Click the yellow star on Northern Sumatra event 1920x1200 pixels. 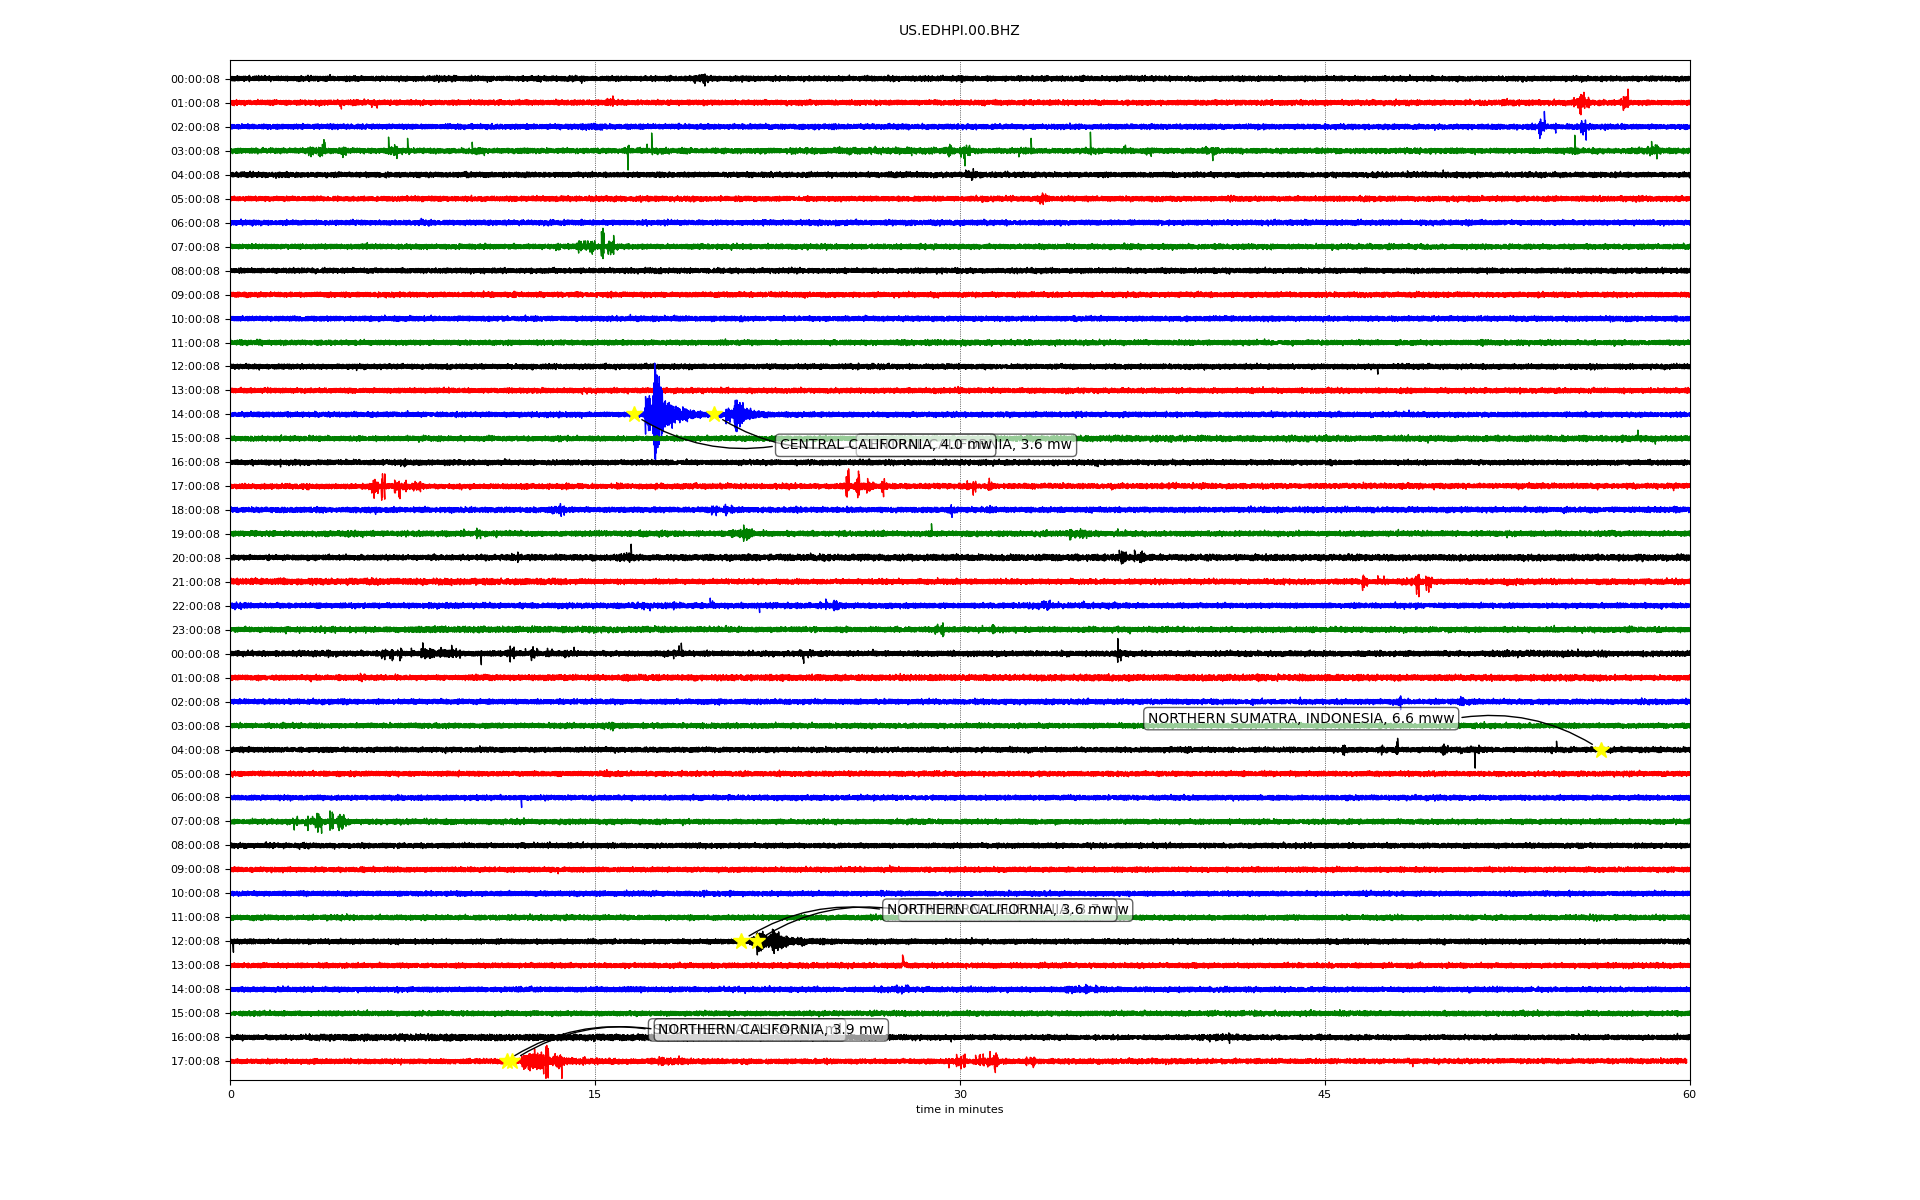(x=1601, y=750)
